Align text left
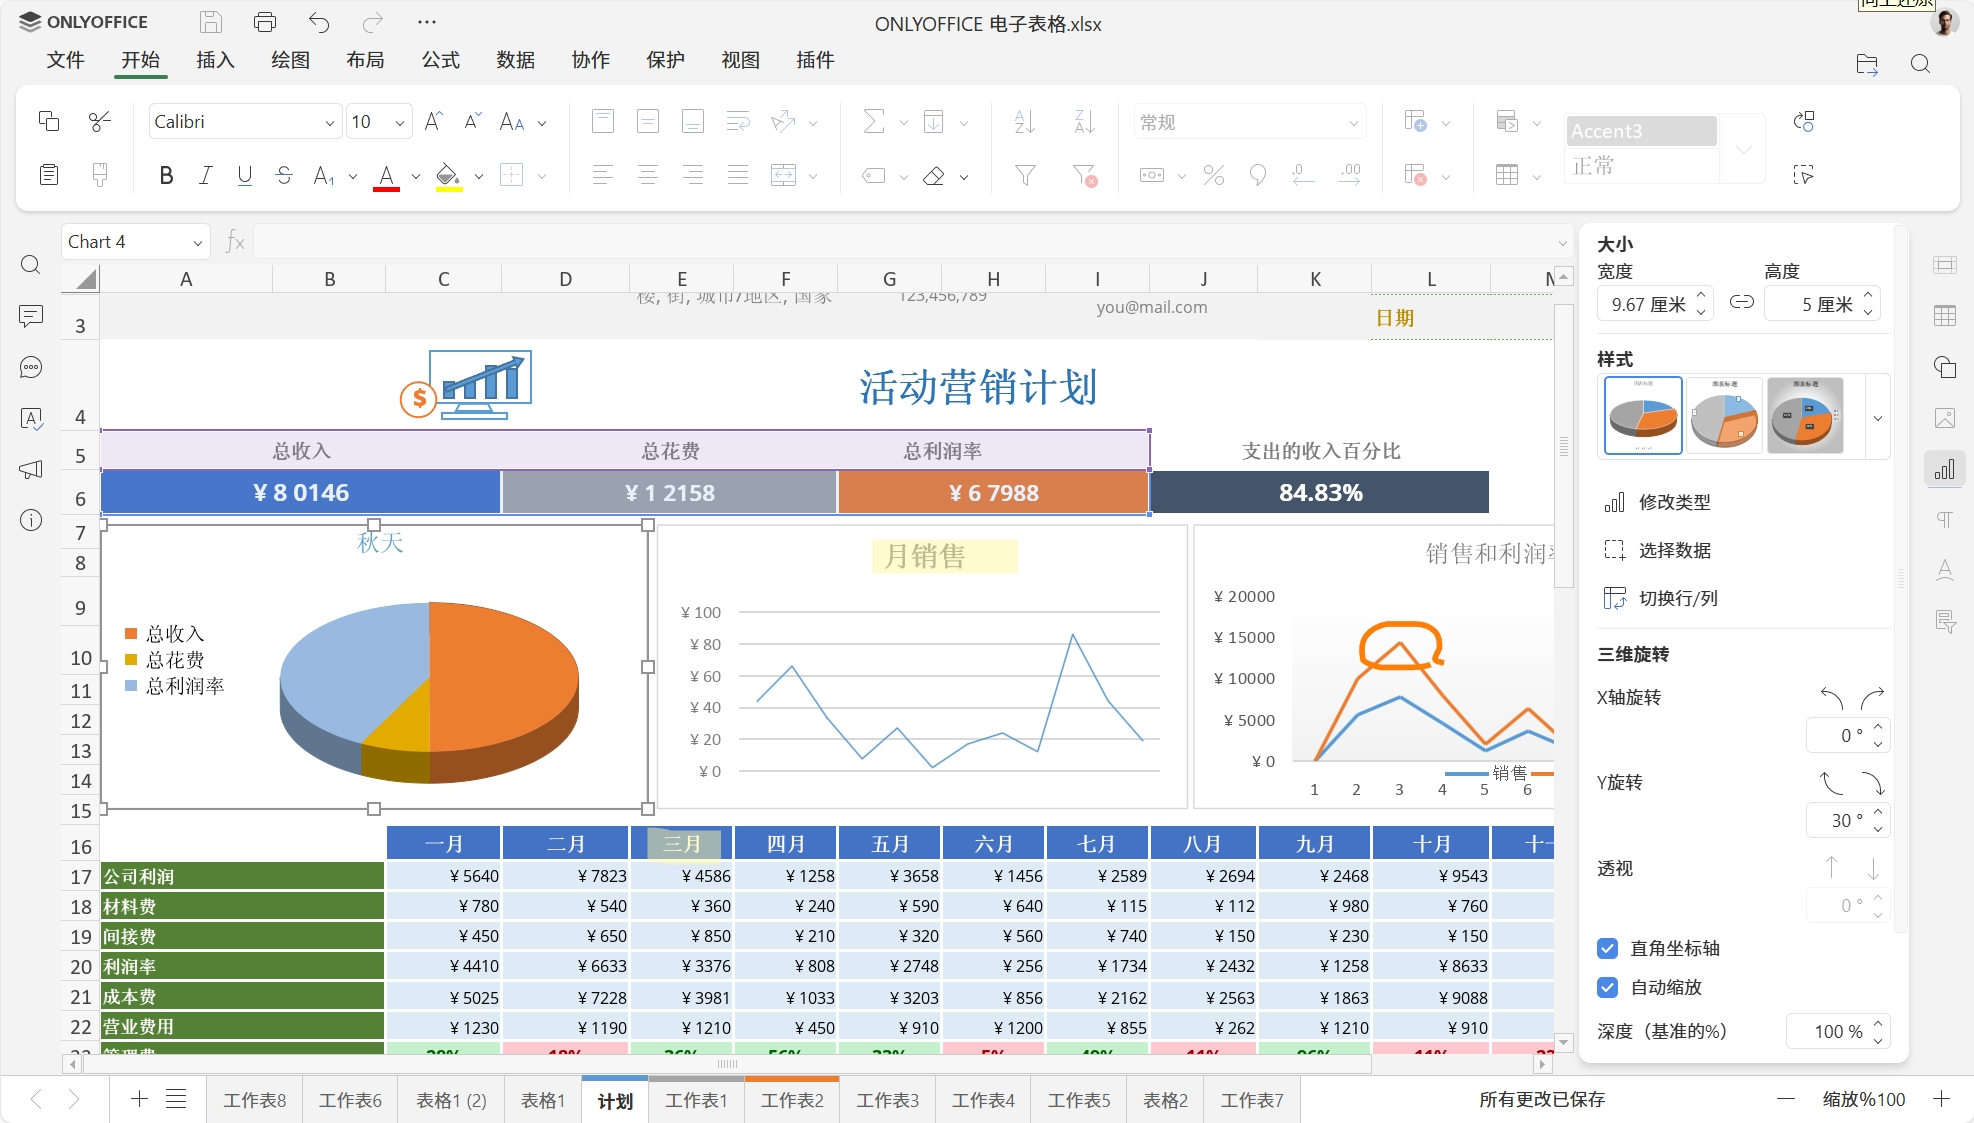Viewport: 1974px width, 1123px height. coord(602,176)
